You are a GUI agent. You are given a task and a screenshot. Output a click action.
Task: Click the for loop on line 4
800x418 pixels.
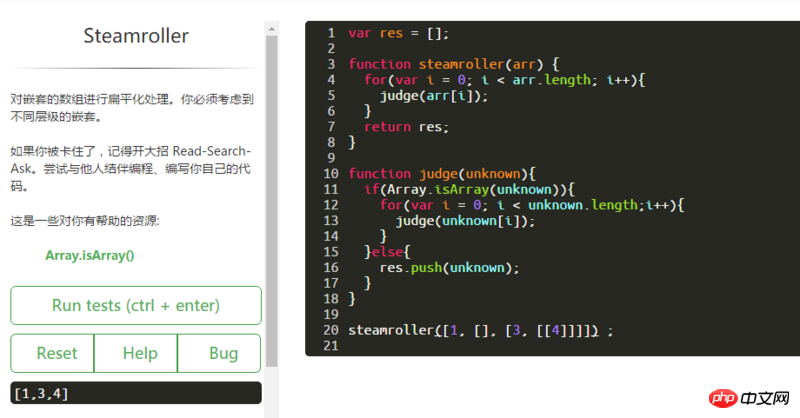505,80
